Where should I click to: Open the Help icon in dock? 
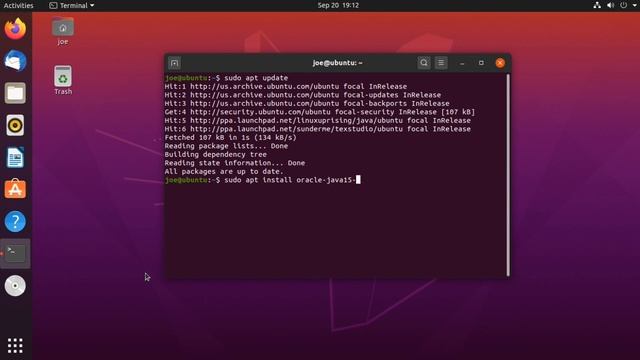[x=15, y=222]
